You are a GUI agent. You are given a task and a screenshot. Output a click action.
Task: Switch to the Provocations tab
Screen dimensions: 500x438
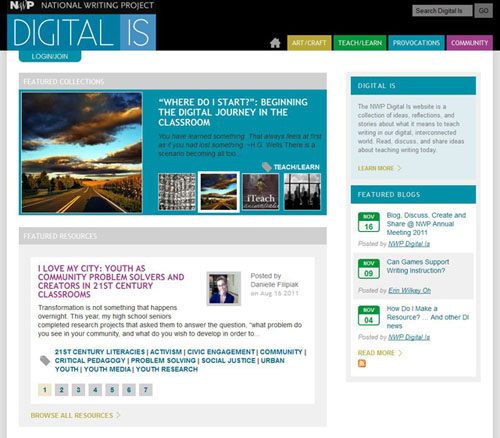click(x=416, y=43)
